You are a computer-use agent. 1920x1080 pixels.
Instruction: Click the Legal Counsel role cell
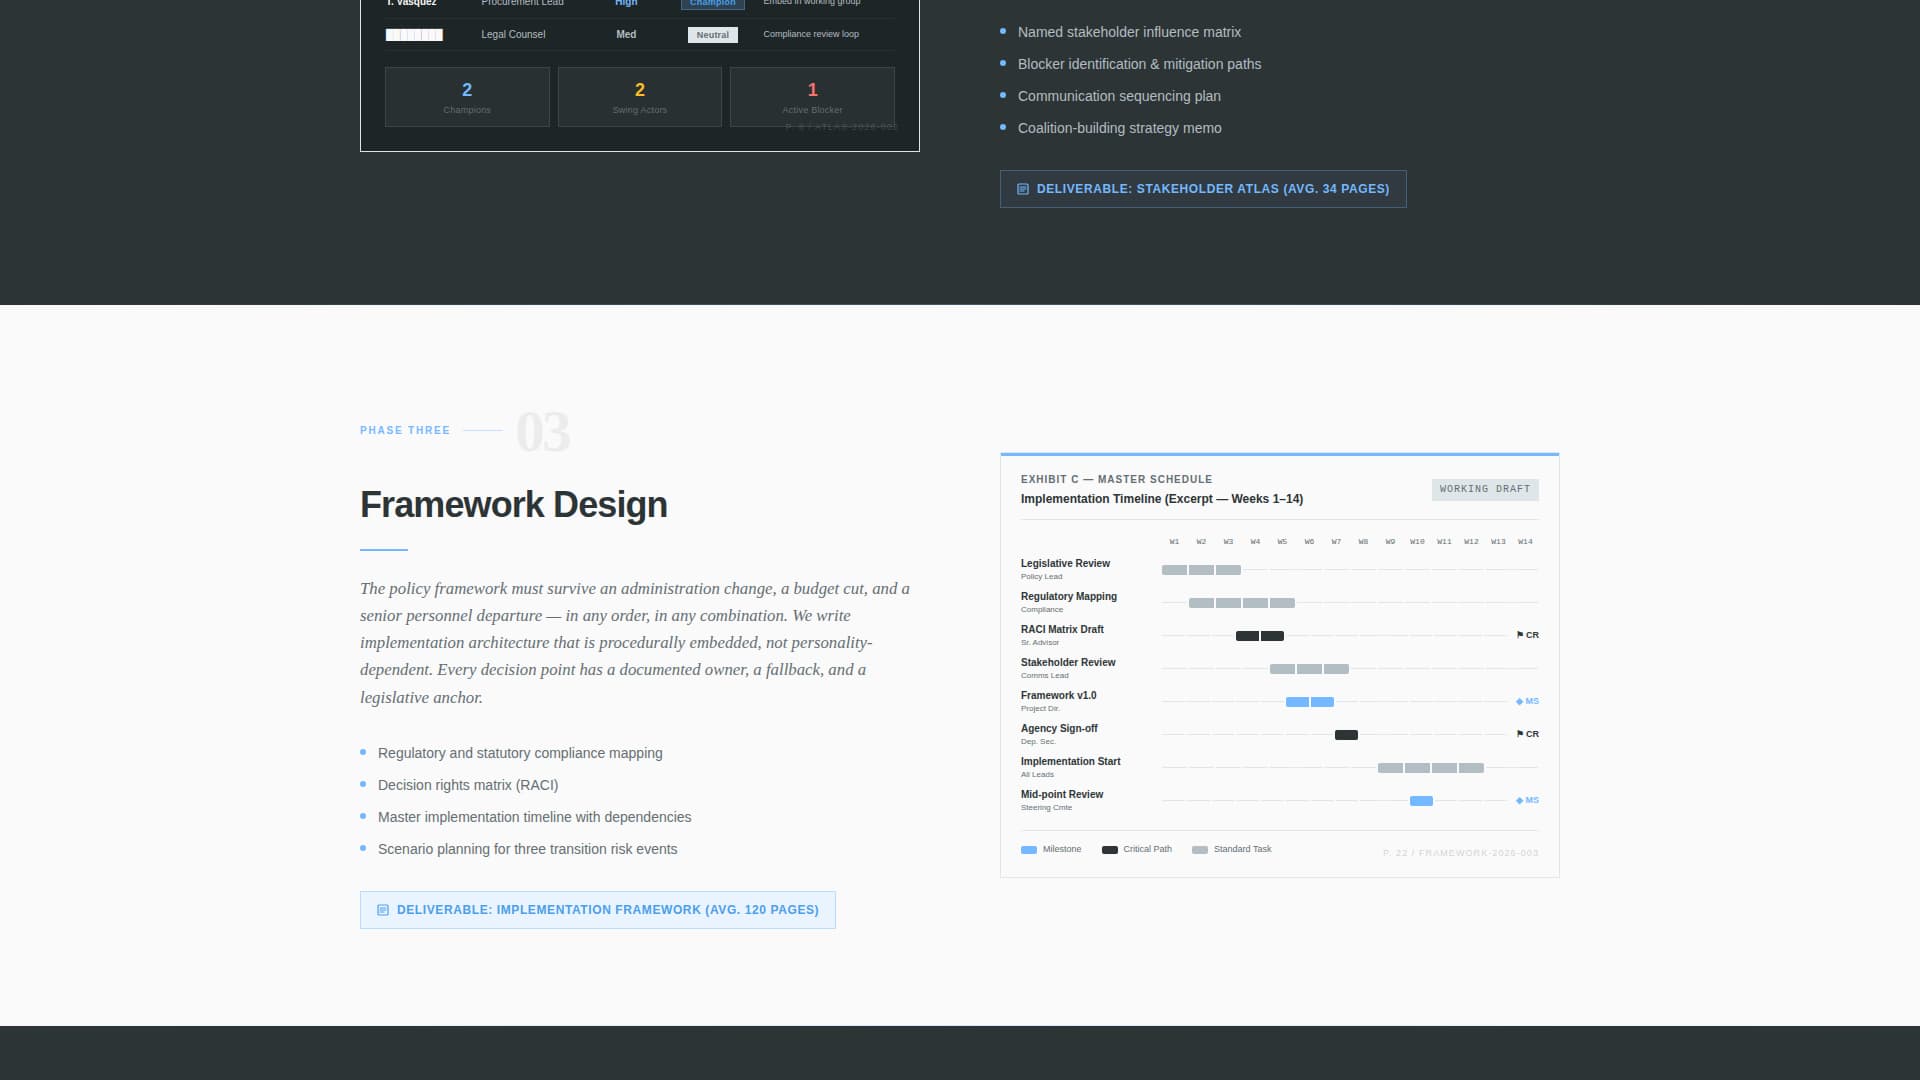[513, 34]
